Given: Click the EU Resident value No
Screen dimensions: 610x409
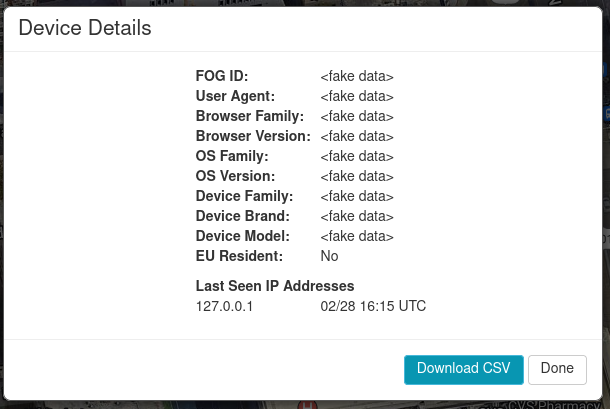Looking at the screenshot, I should (x=330, y=256).
